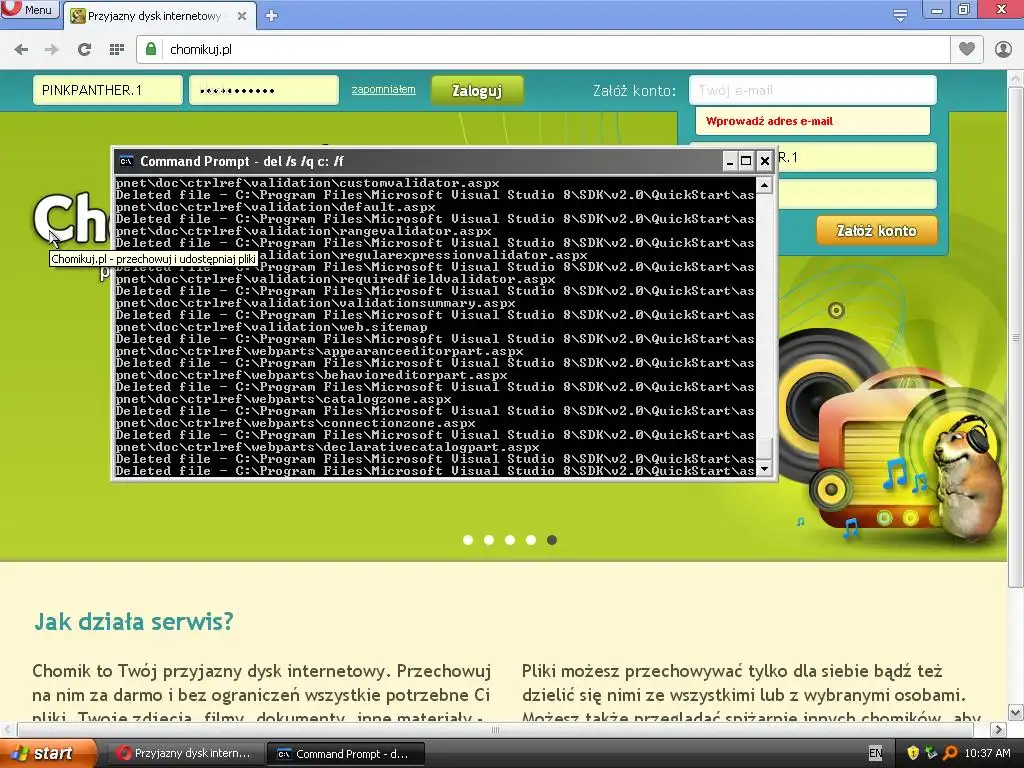Screen dimensions: 1024x768
Task: Go forward to next page
Action: 52,50
